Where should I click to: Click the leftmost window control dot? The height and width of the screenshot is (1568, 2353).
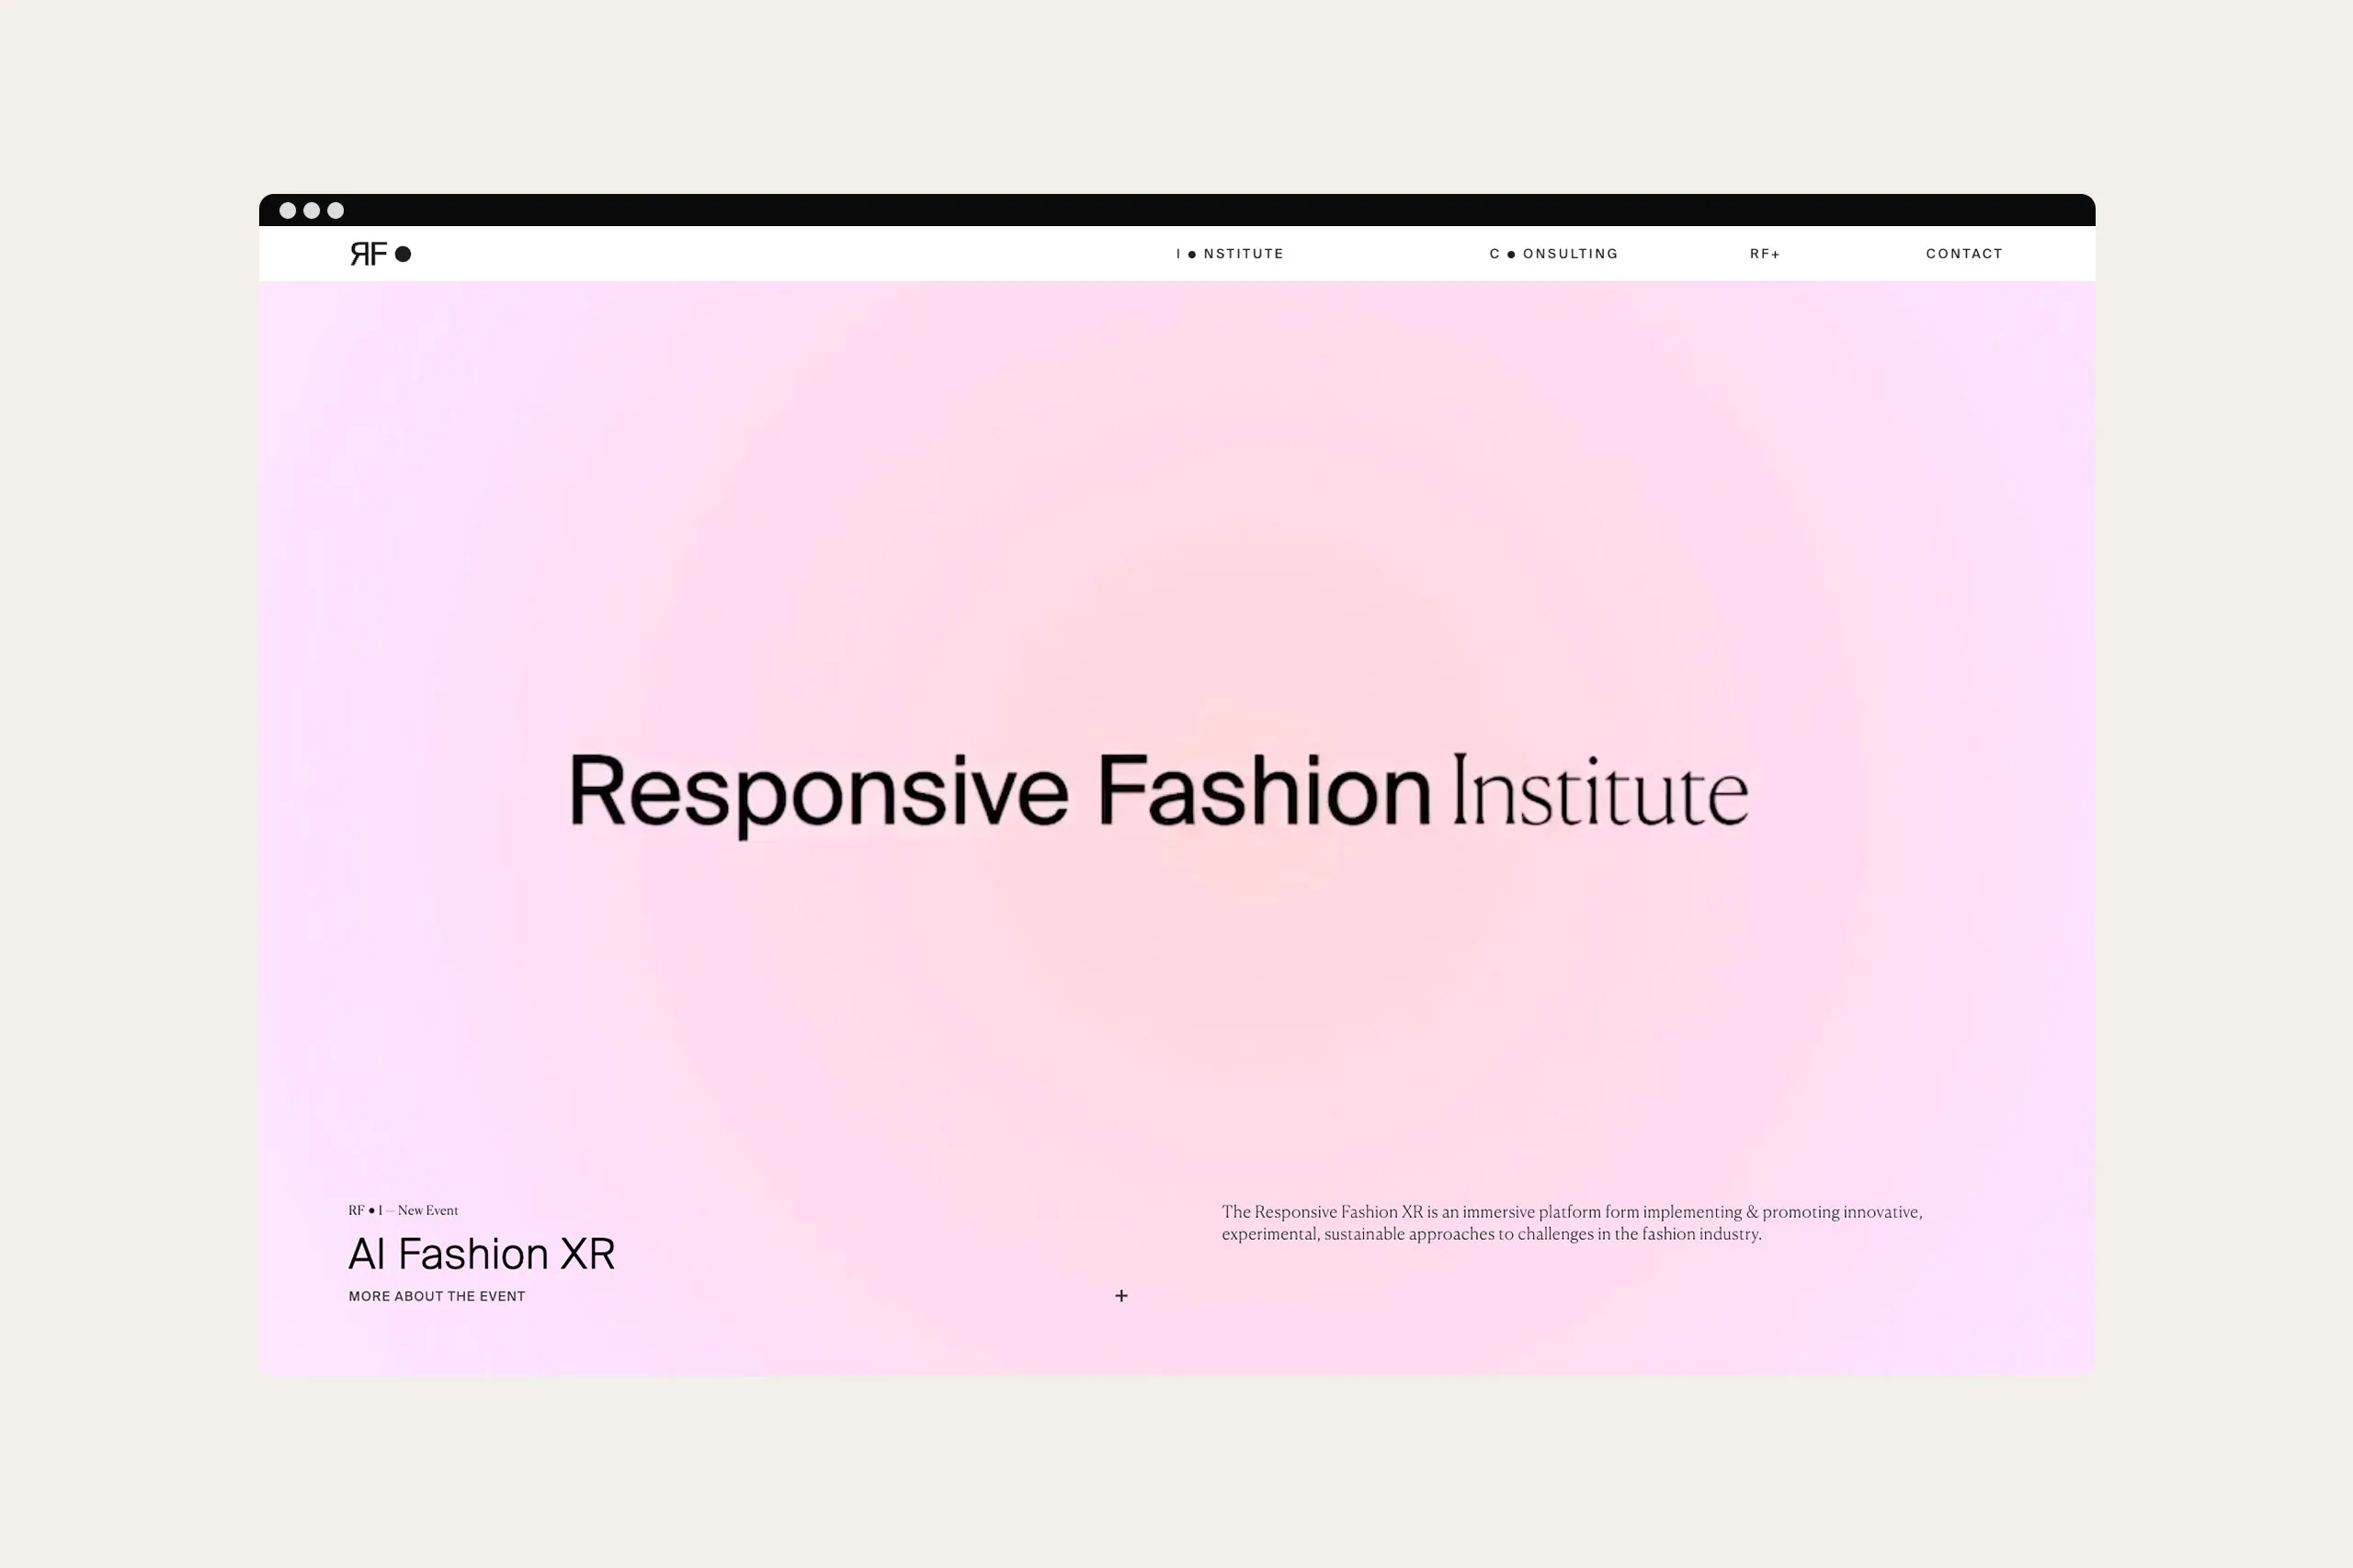coord(289,210)
